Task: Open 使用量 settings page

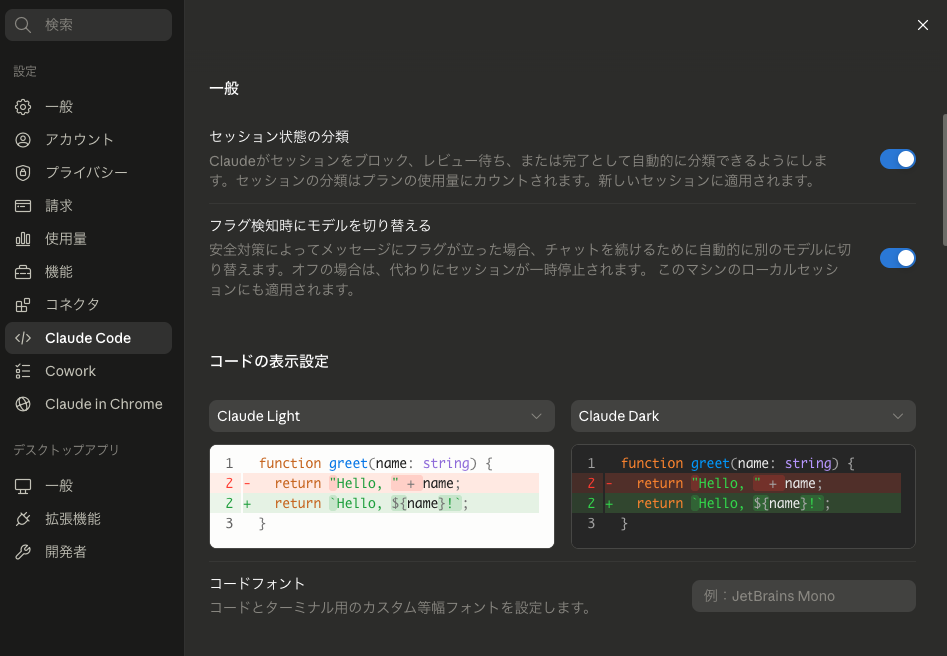Action: [88, 239]
